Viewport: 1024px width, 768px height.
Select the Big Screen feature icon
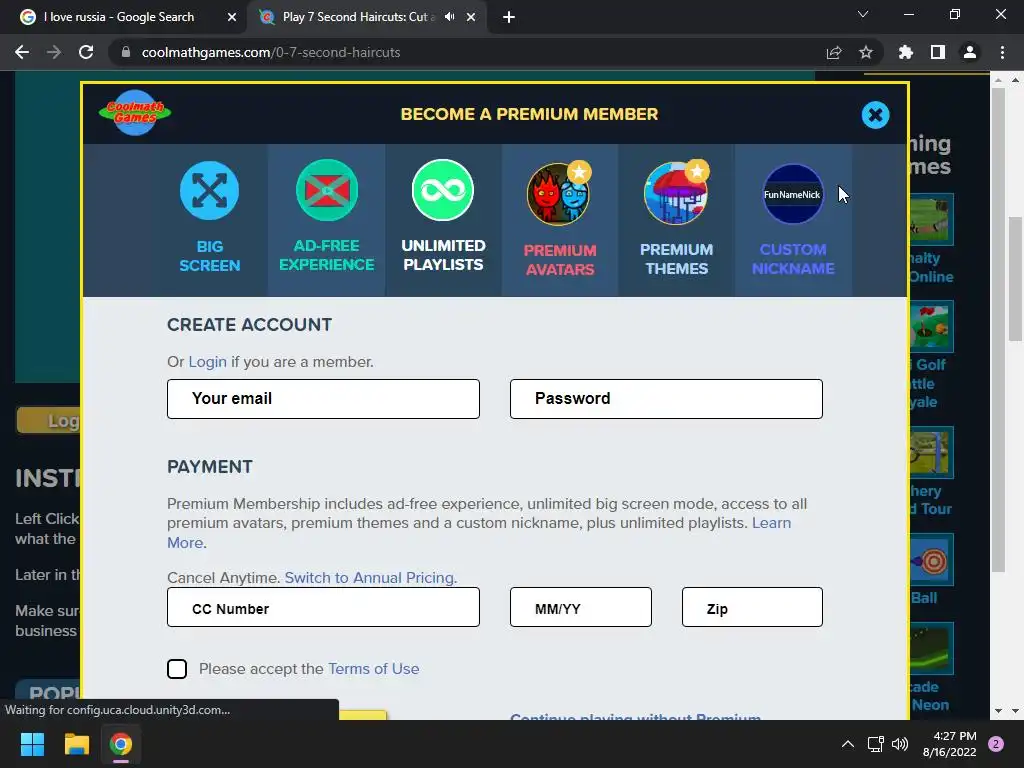(210, 191)
